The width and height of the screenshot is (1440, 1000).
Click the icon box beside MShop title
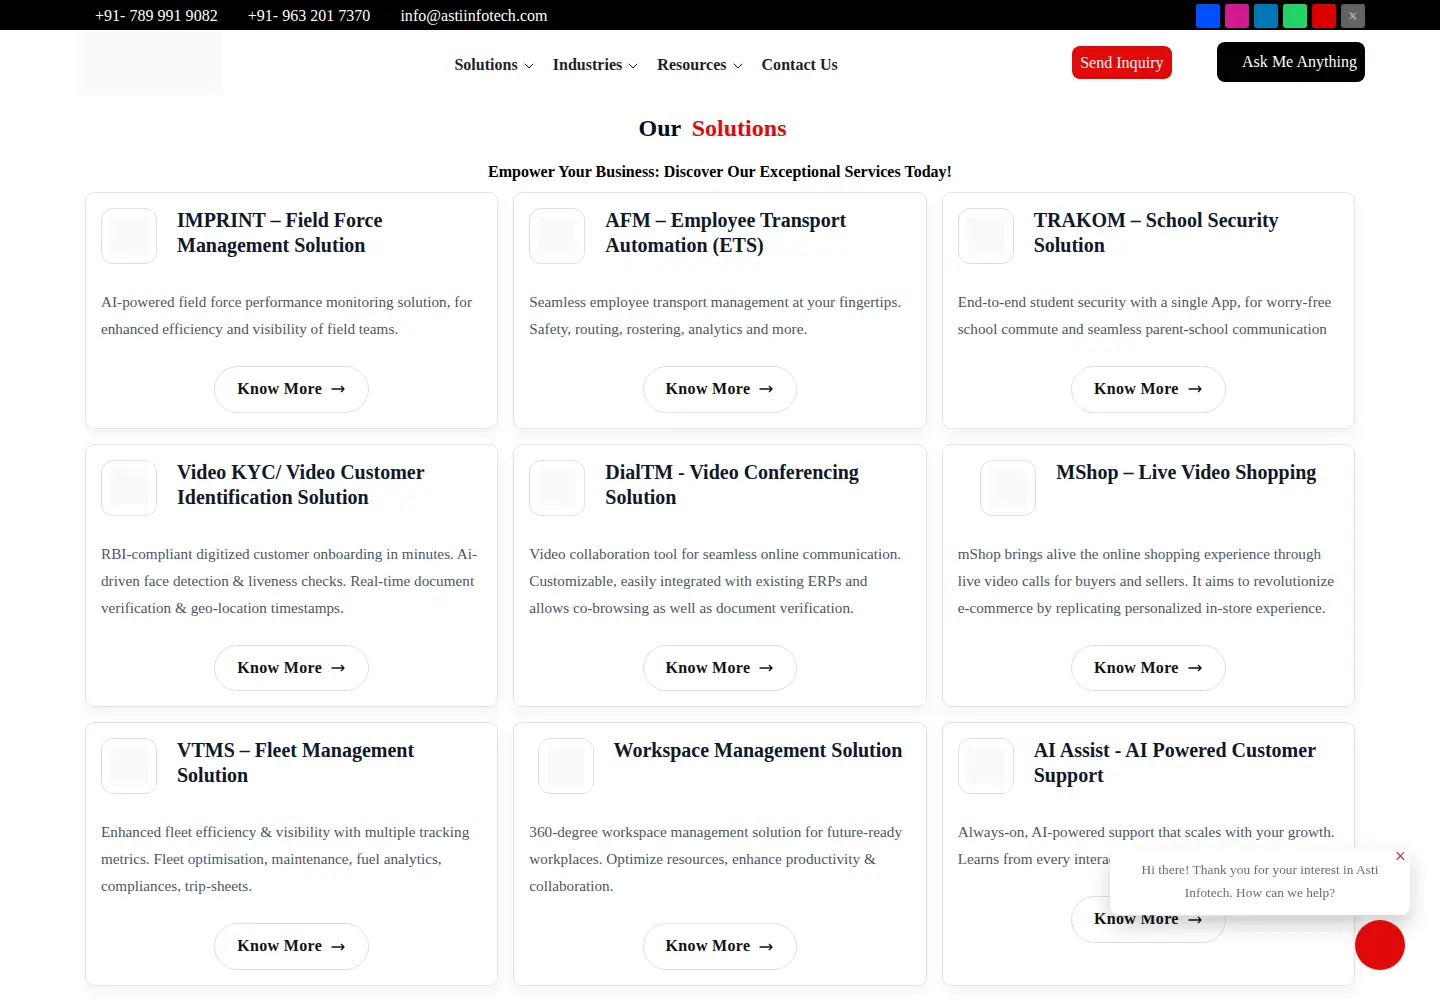pos(1008,488)
